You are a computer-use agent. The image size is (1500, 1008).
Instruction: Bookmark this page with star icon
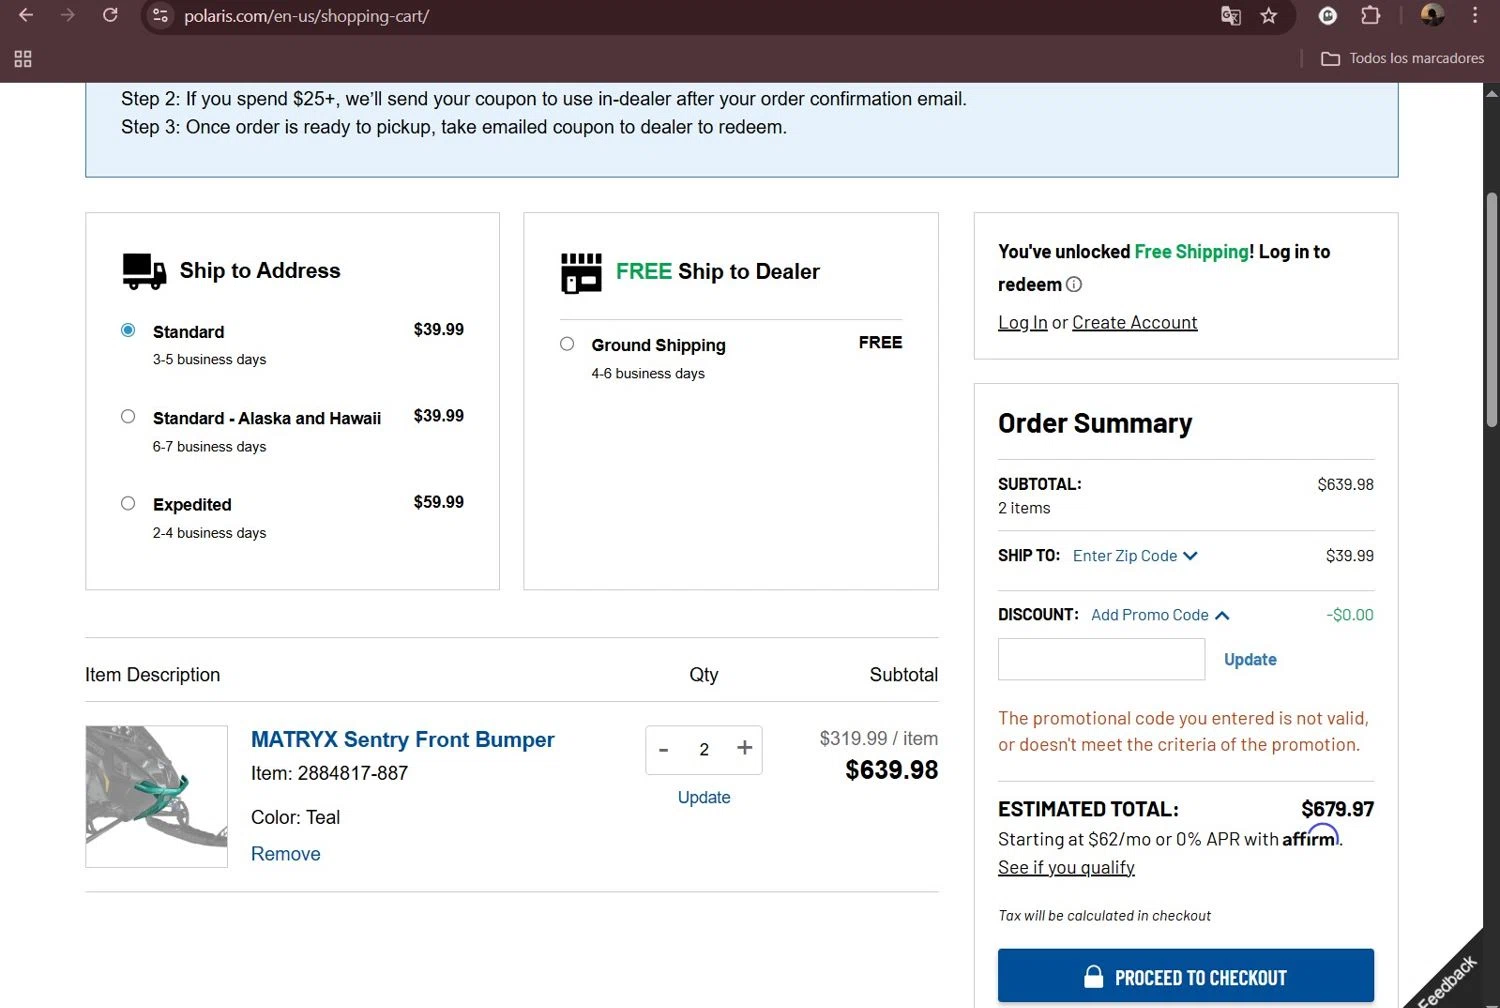(x=1269, y=15)
